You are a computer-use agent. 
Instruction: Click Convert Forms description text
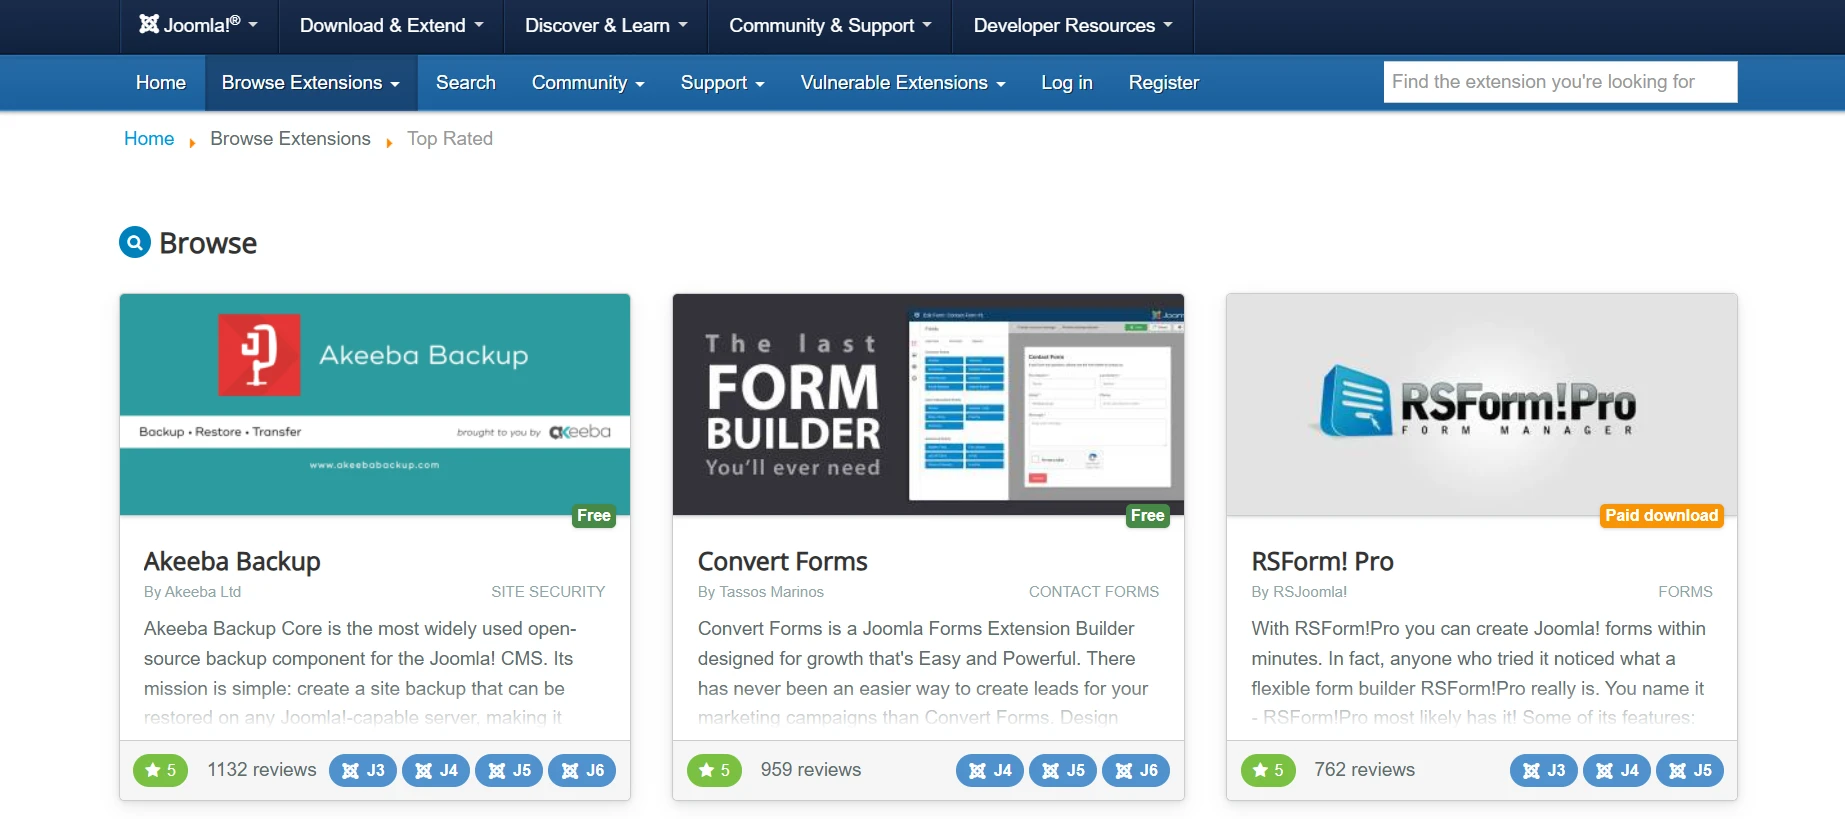pyautogui.click(x=923, y=673)
